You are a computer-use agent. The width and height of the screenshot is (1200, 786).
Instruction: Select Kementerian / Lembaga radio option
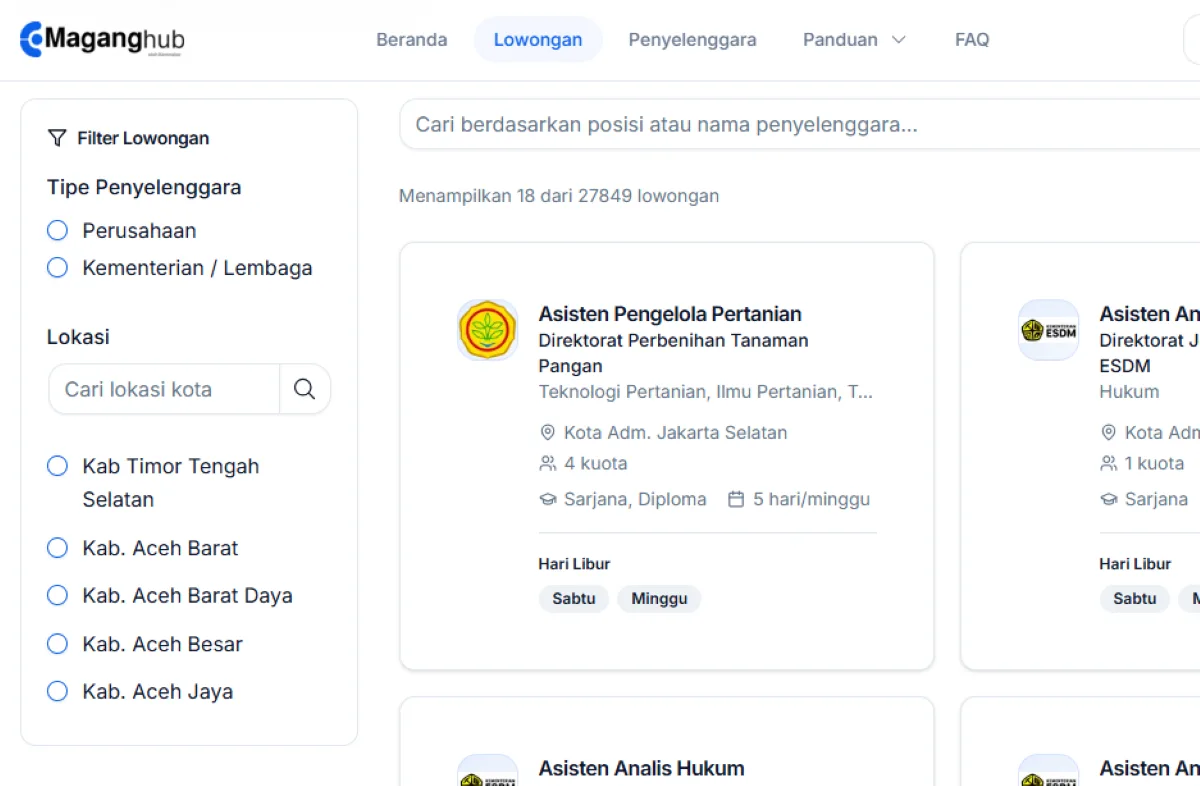click(58, 268)
